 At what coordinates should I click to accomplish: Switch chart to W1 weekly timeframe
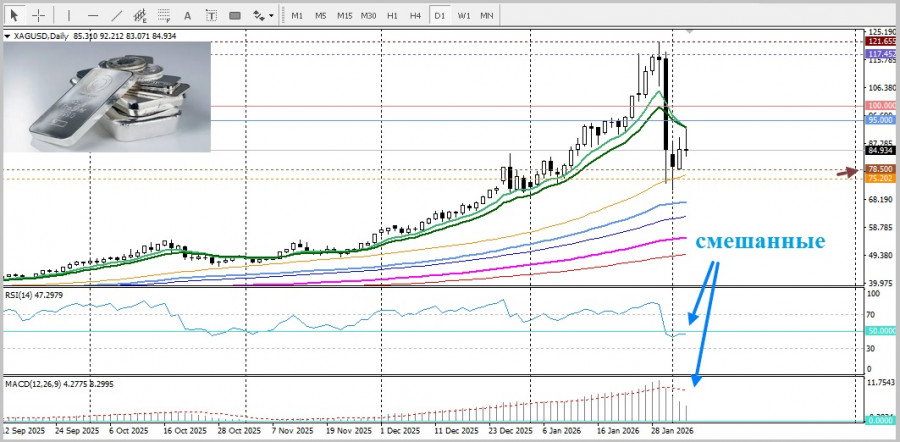click(x=464, y=15)
